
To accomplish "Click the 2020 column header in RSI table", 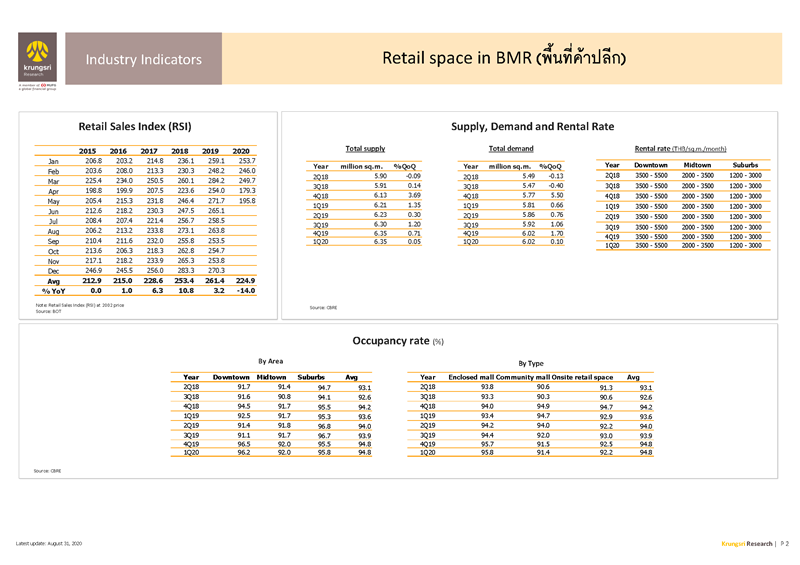I will pos(241,150).
